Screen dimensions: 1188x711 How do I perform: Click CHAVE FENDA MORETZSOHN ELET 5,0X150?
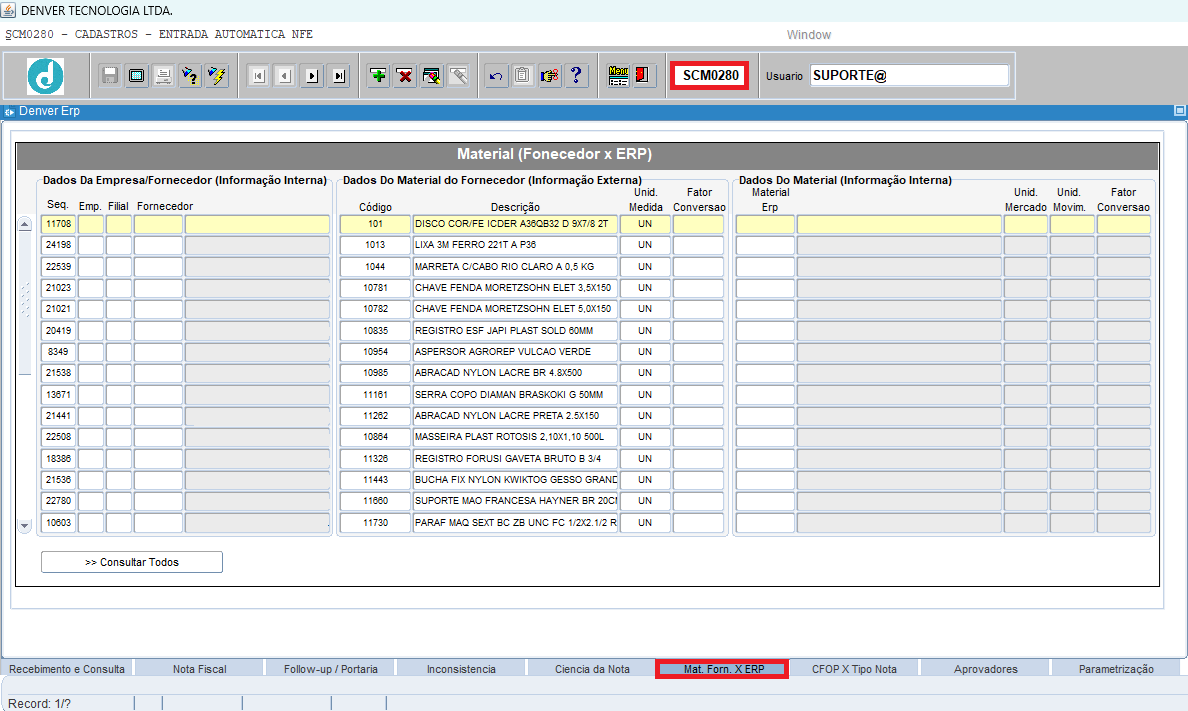point(515,309)
